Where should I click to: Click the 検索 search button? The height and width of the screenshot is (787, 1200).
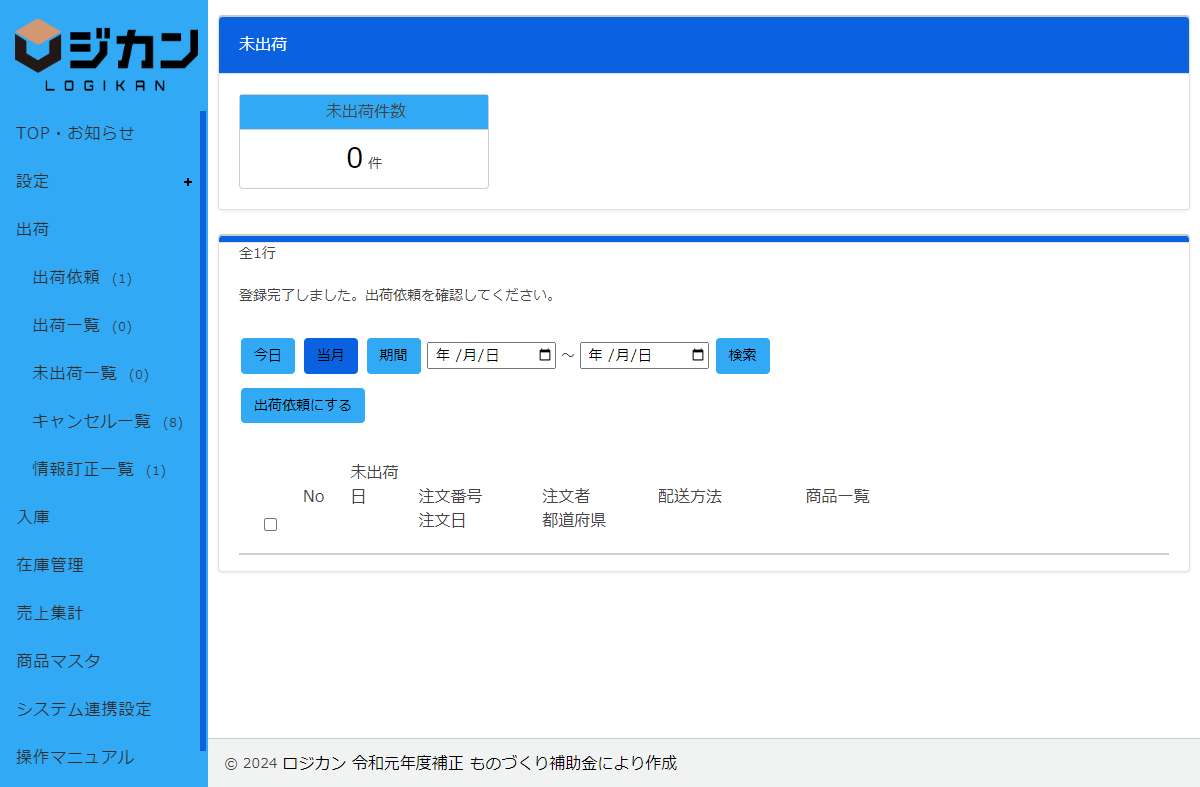[x=742, y=356]
